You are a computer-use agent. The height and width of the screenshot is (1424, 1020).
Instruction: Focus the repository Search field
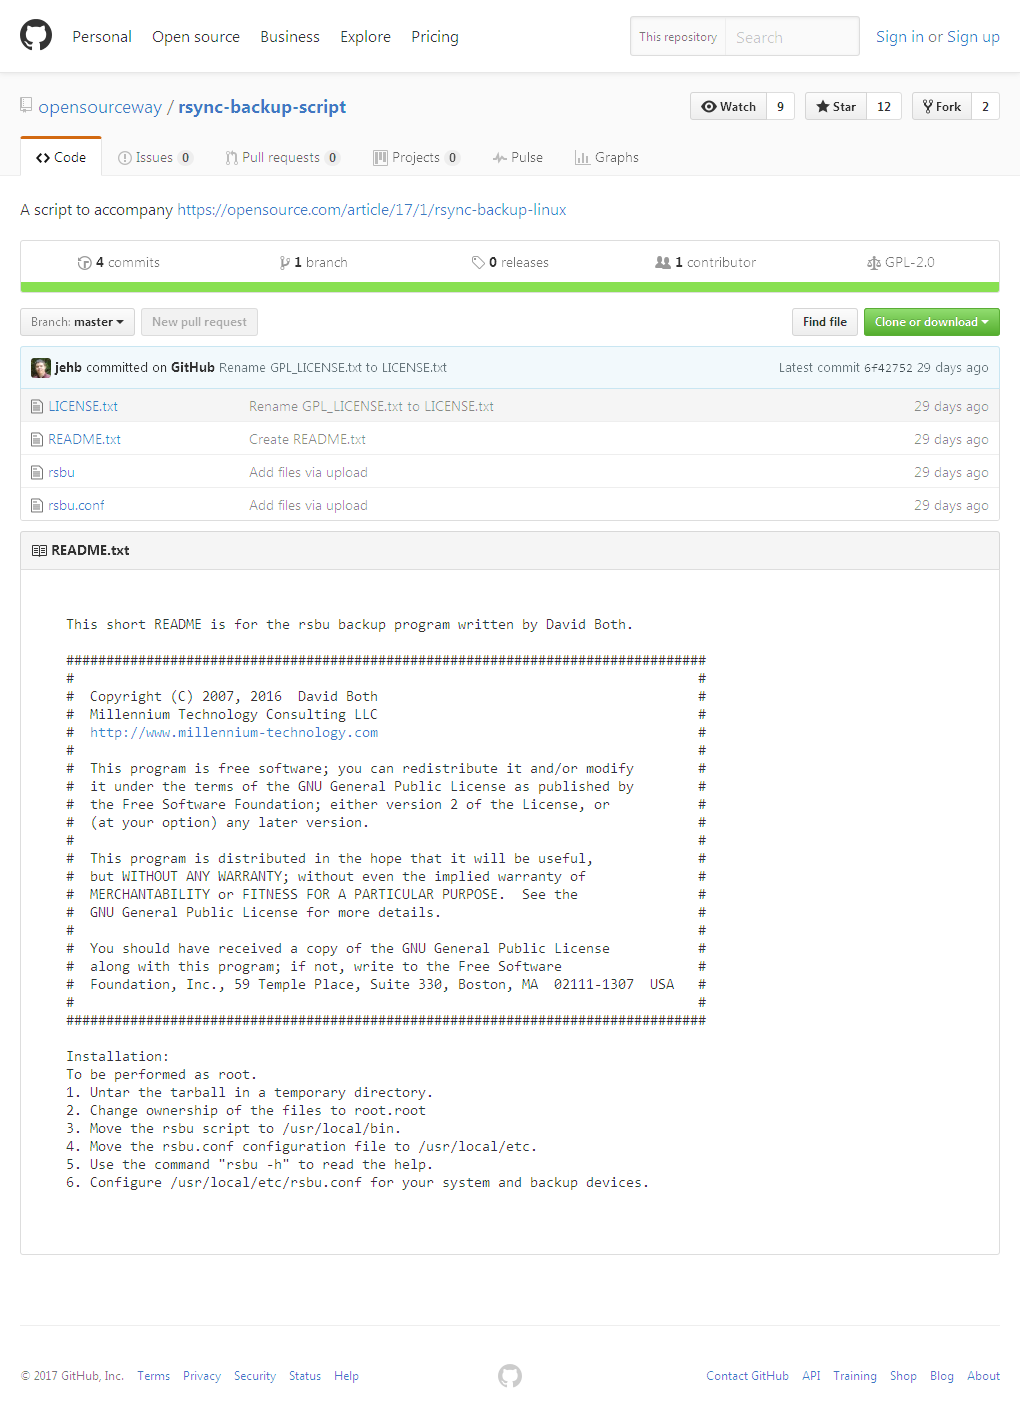[792, 37]
